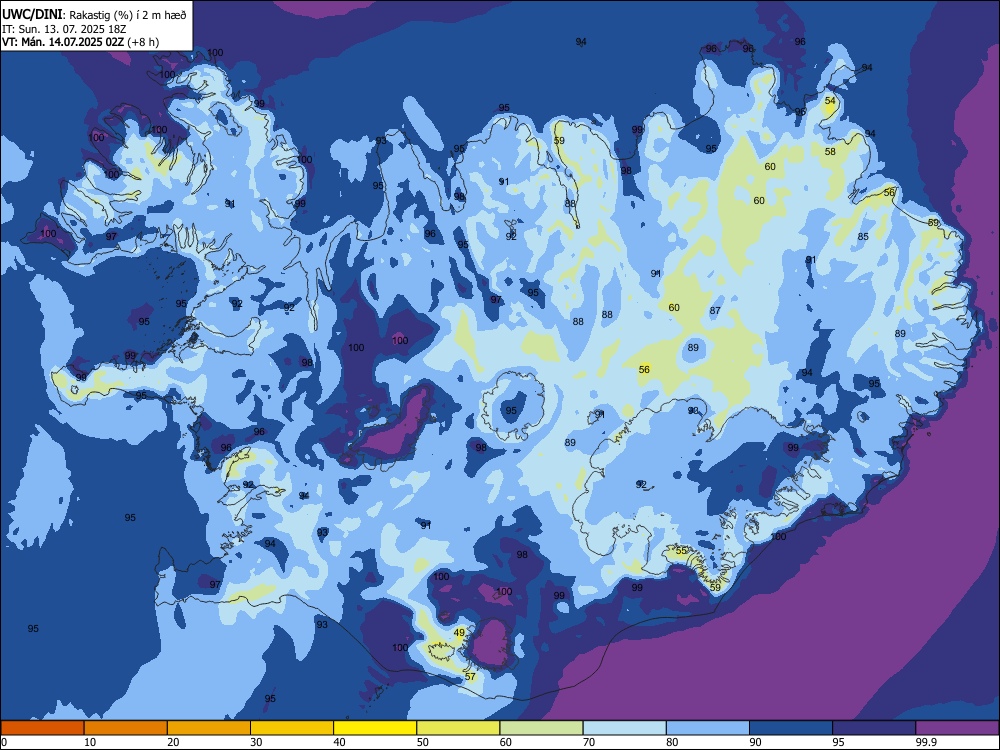This screenshot has height=750, width=1000.
Task: Click the title text 'UWC/DINI: Rakastig (%) í 2 m hæð'
Action: pyautogui.click(x=94, y=14)
